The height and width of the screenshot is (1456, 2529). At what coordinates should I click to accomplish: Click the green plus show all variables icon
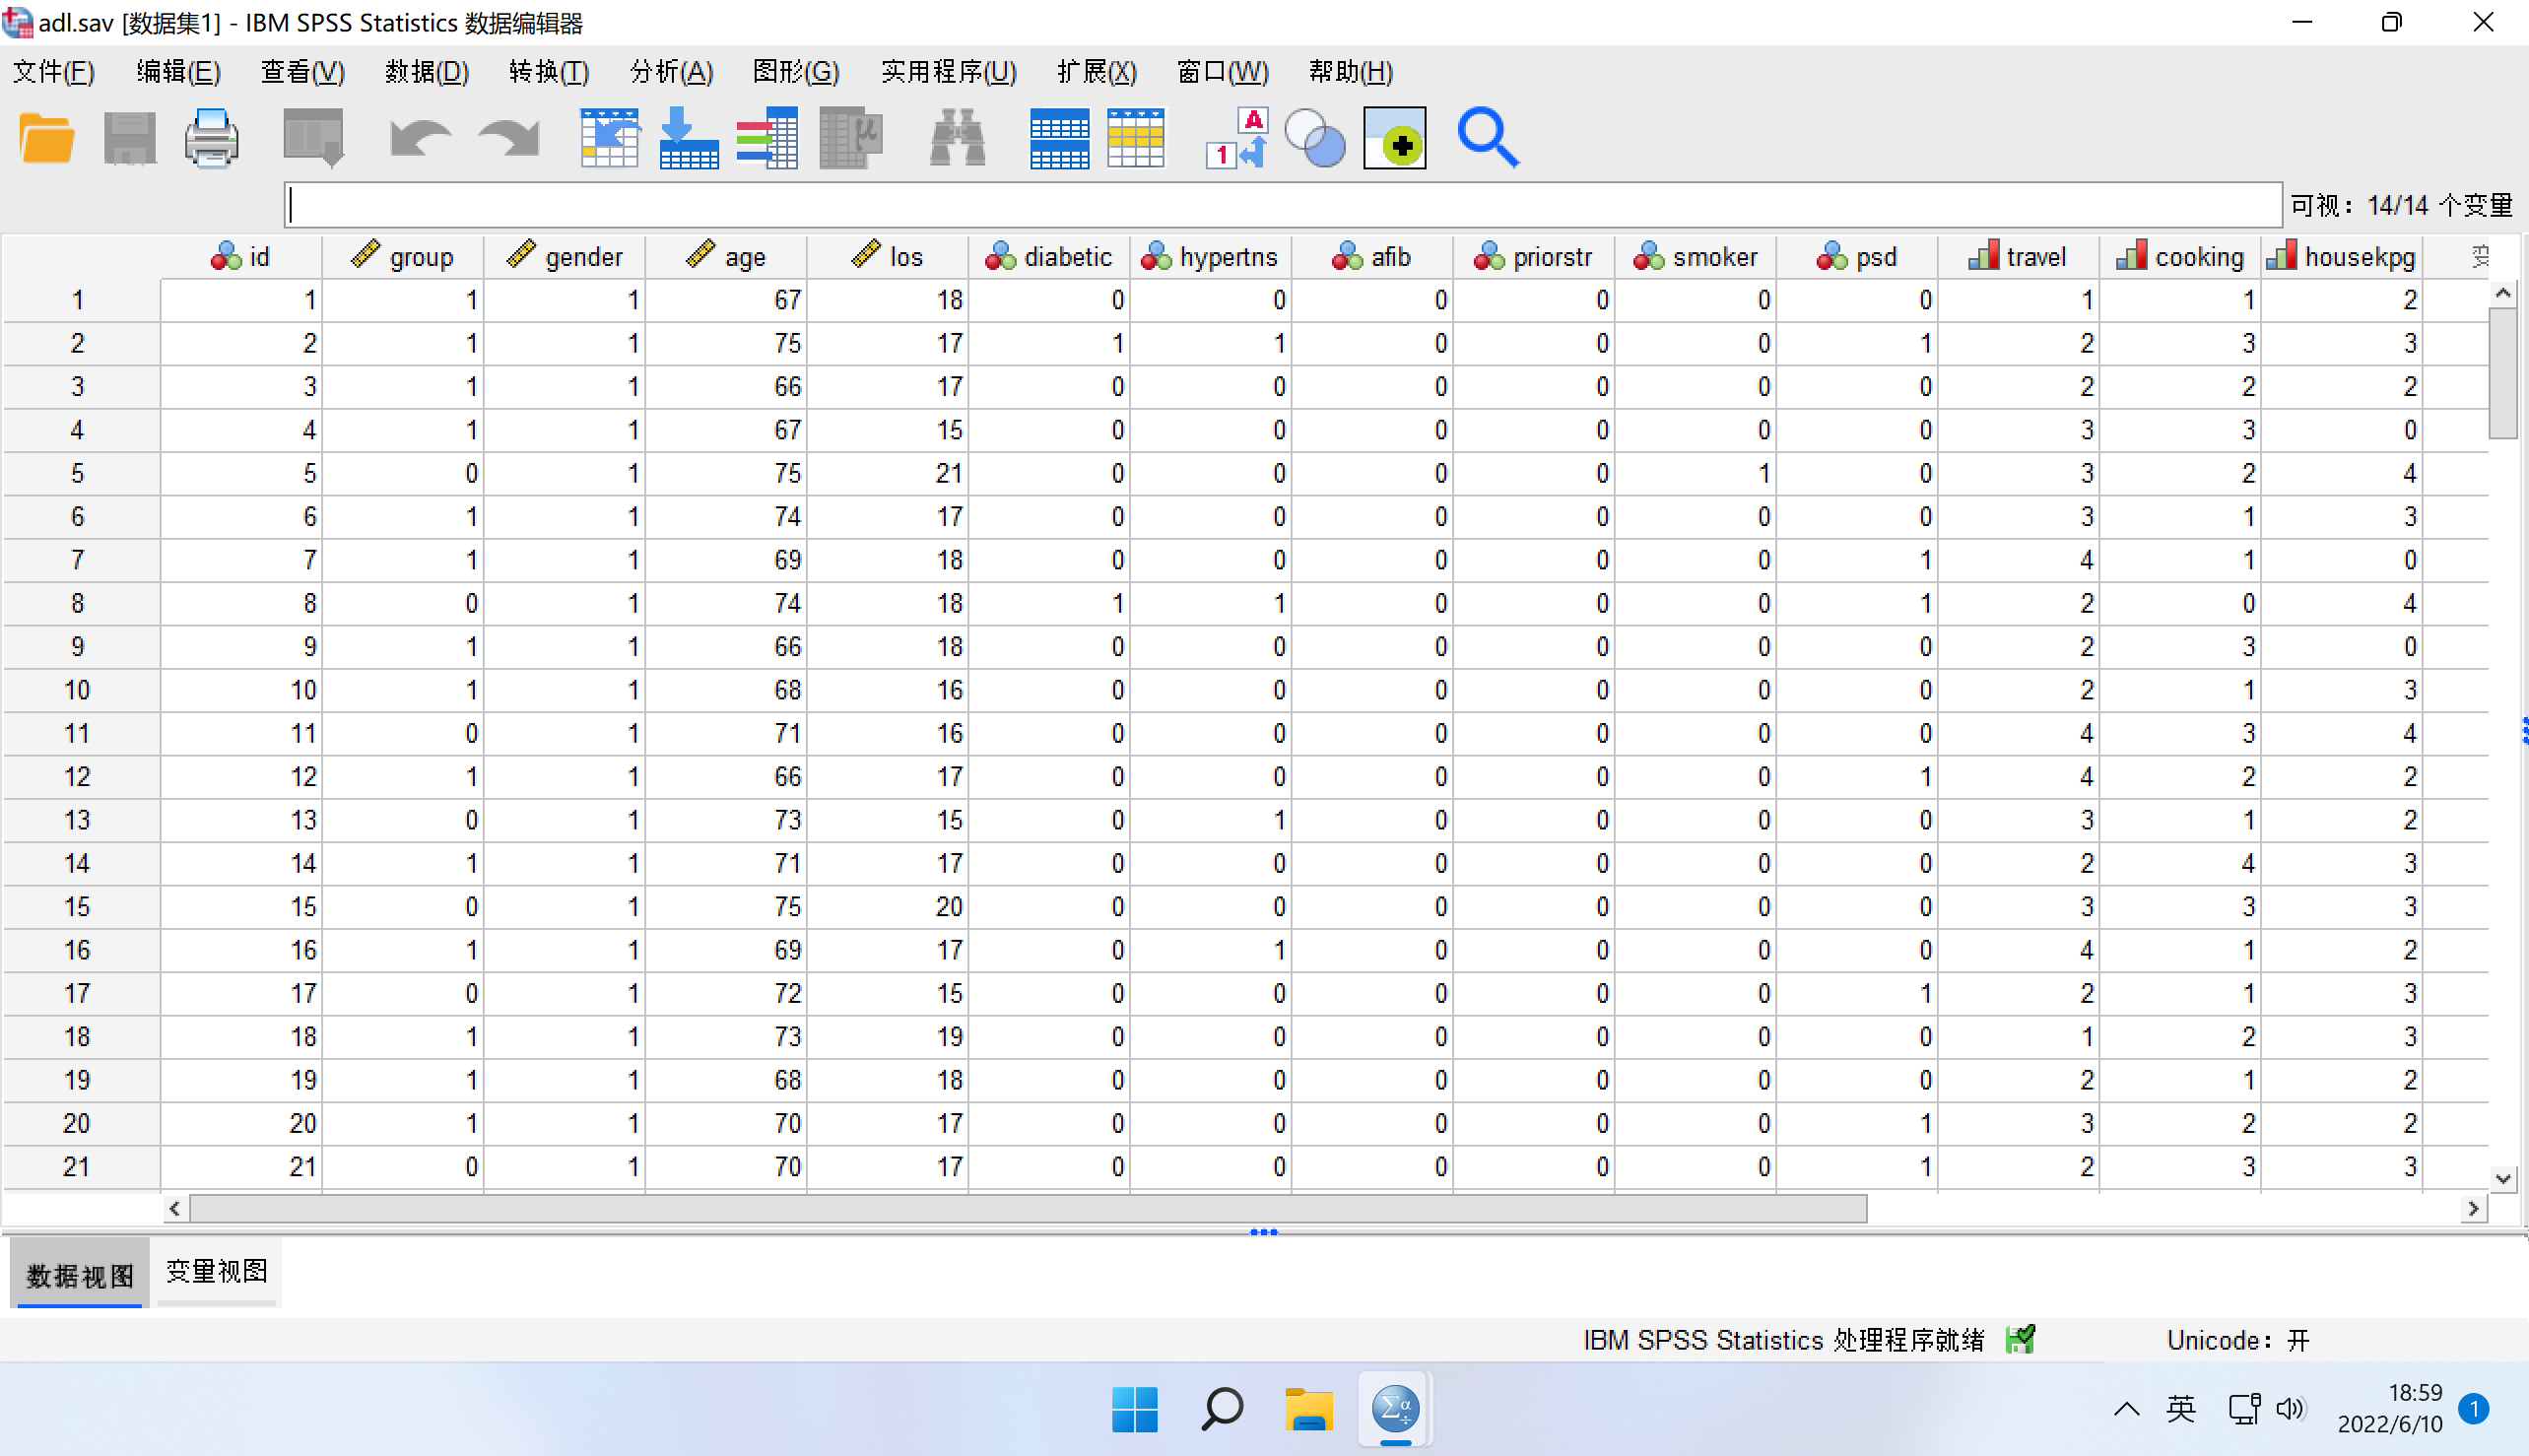1394,138
